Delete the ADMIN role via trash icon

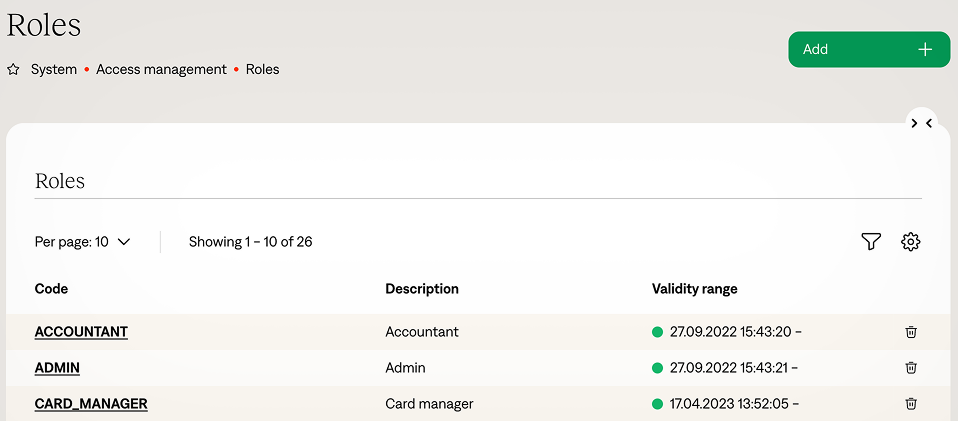(910, 368)
